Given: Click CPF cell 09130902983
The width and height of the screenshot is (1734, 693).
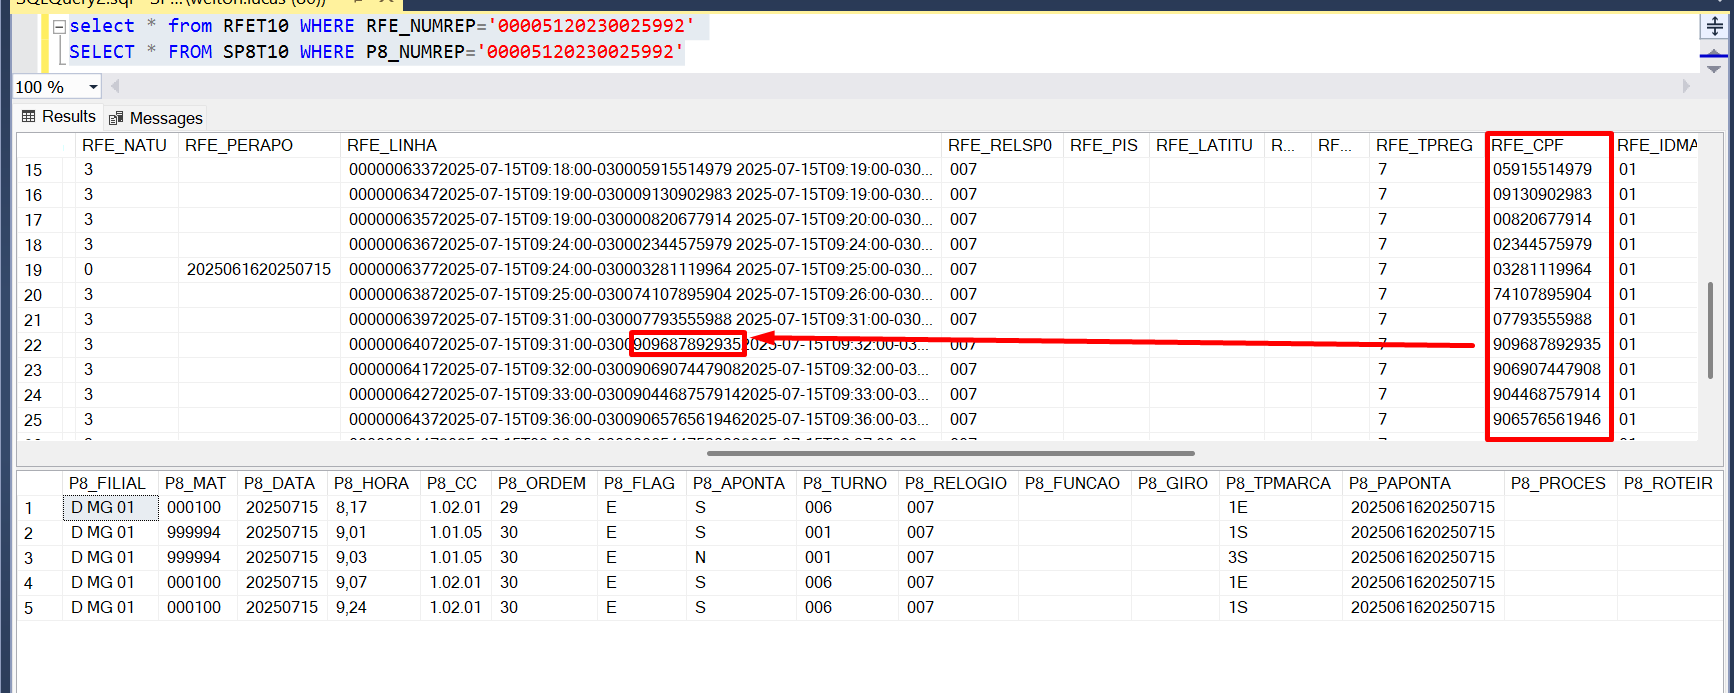Looking at the screenshot, I should (x=1548, y=195).
